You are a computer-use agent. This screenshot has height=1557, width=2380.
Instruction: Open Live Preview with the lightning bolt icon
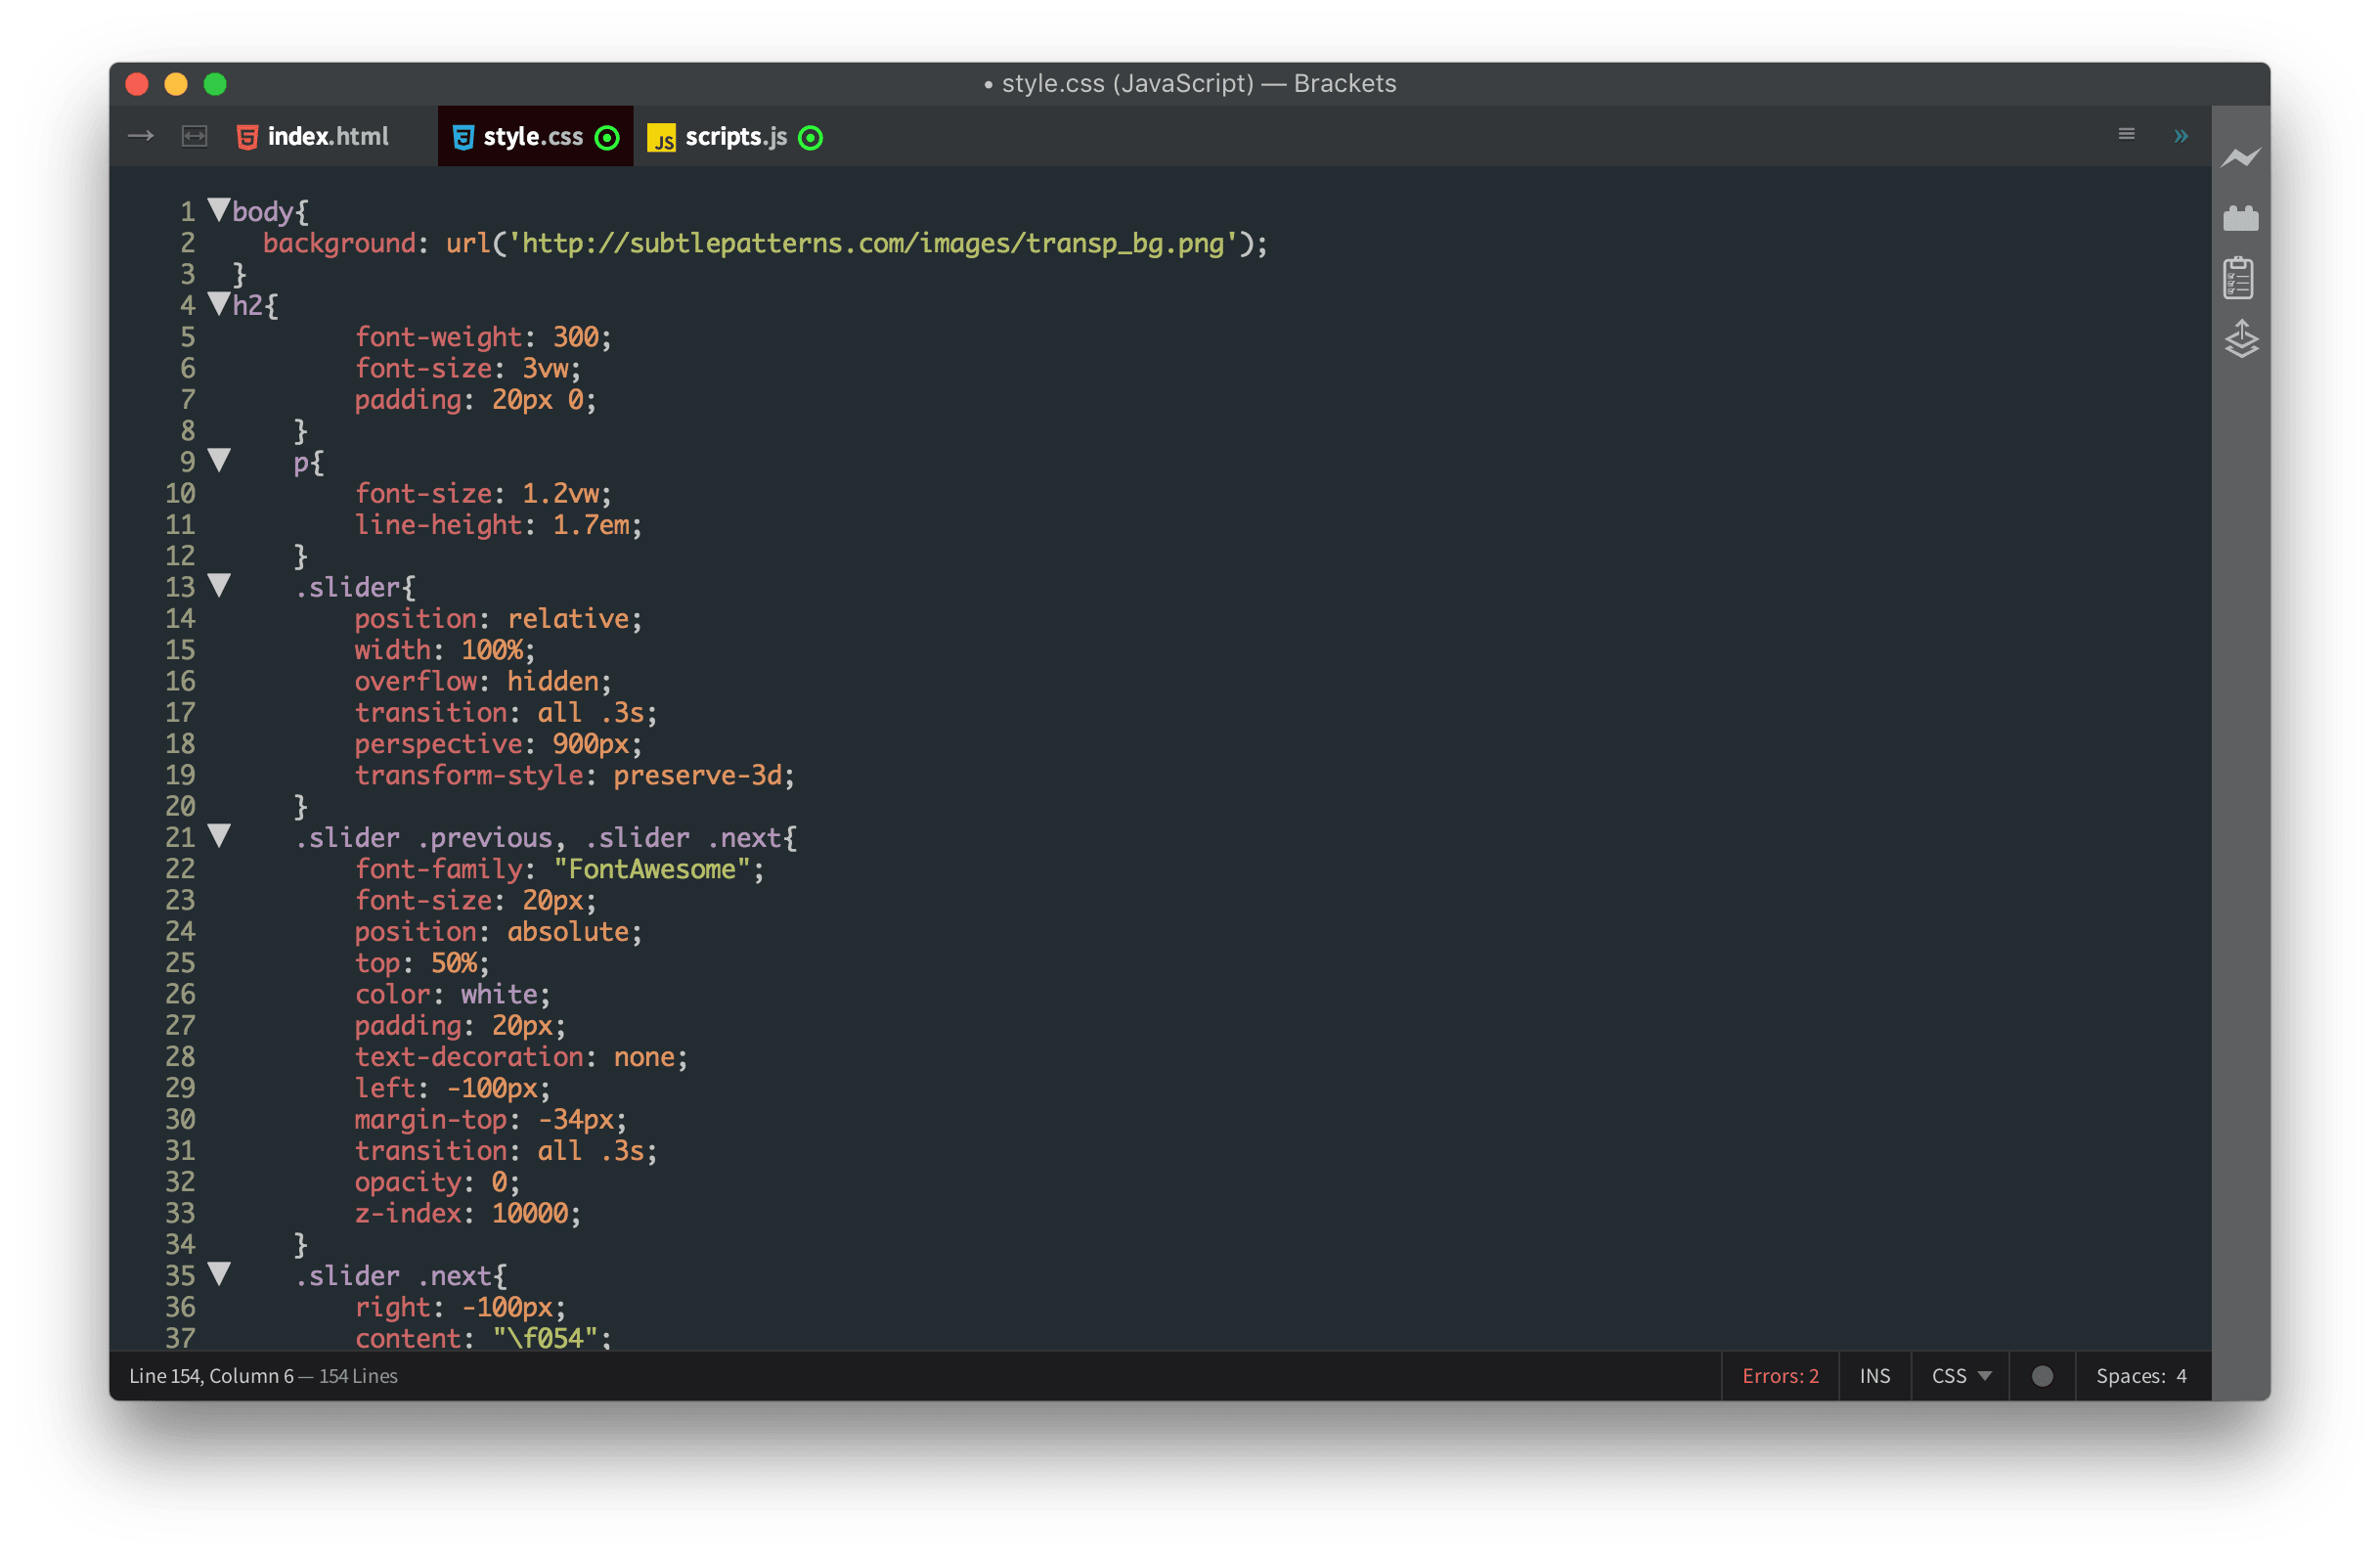coord(2242,158)
